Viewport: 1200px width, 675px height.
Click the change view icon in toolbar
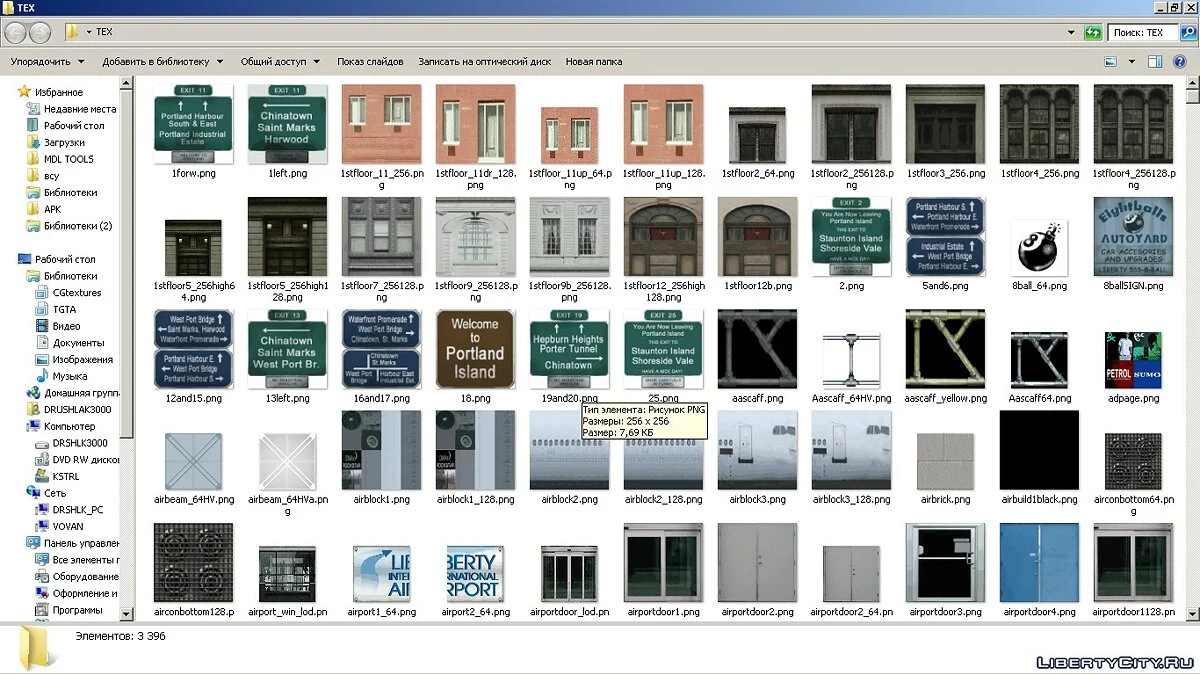(x=1111, y=62)
